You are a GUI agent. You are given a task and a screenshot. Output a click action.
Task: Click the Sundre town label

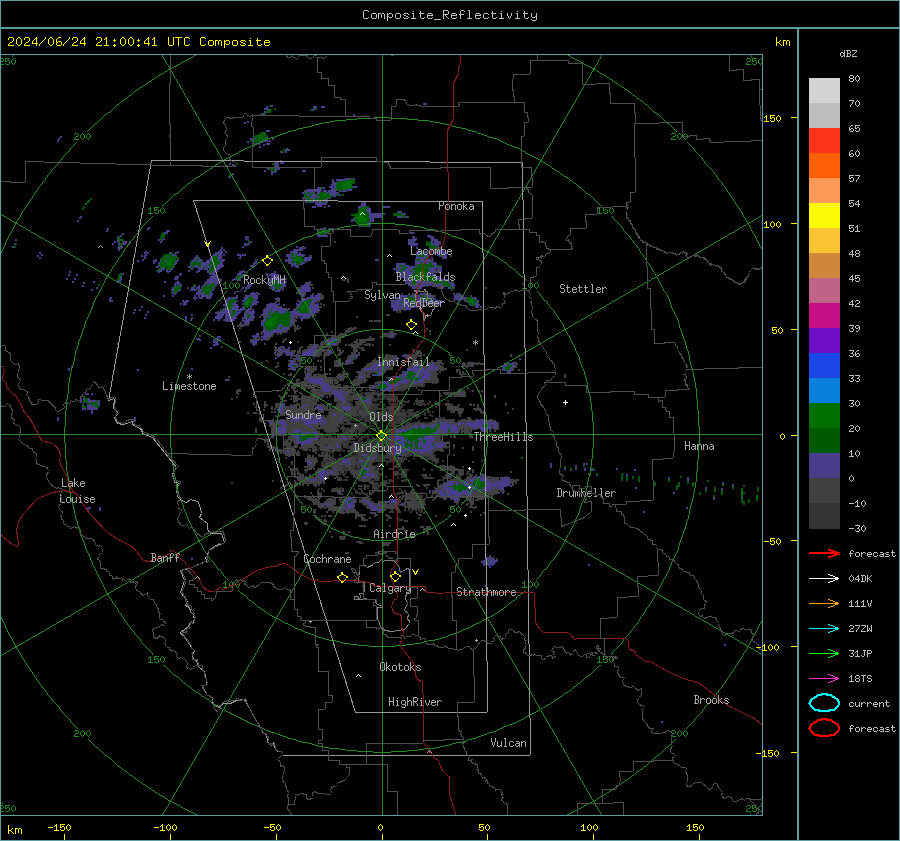click(x=303, y=414)
